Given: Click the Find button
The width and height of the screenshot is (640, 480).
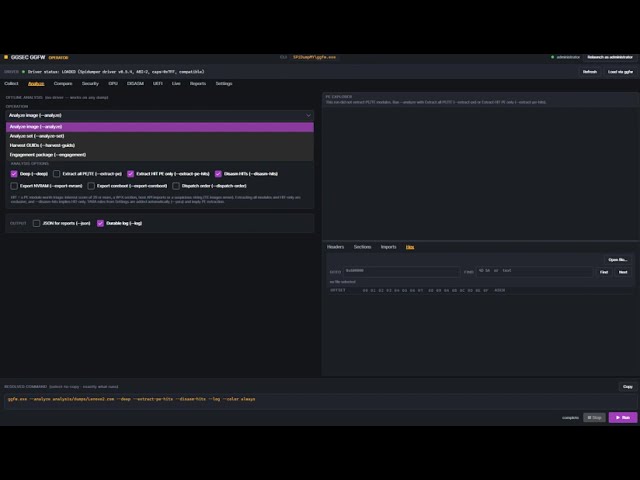Looking at the screenshot, I should tap(604, 272).
